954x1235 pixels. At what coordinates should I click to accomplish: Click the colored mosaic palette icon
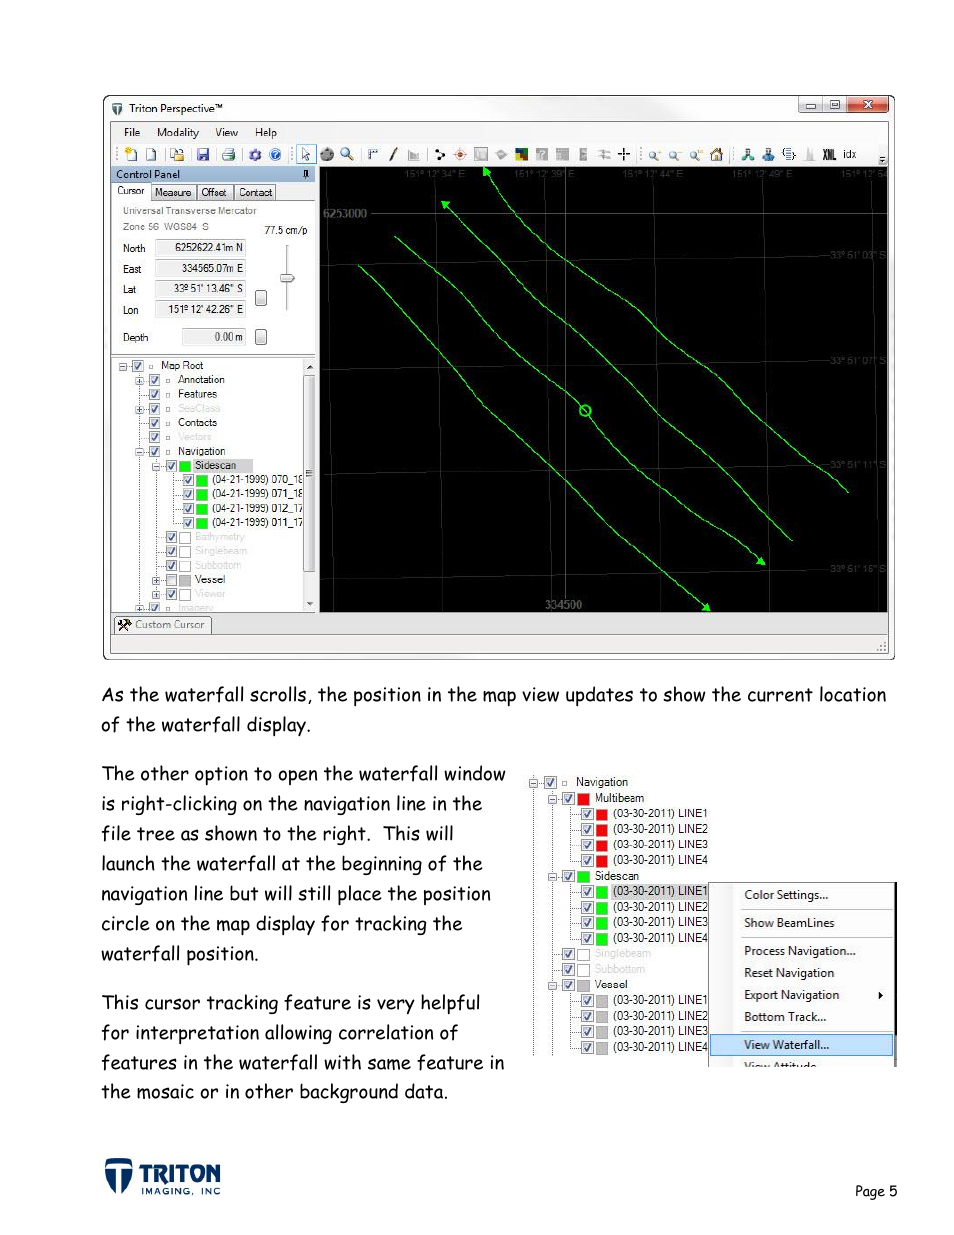pos(521,154)
